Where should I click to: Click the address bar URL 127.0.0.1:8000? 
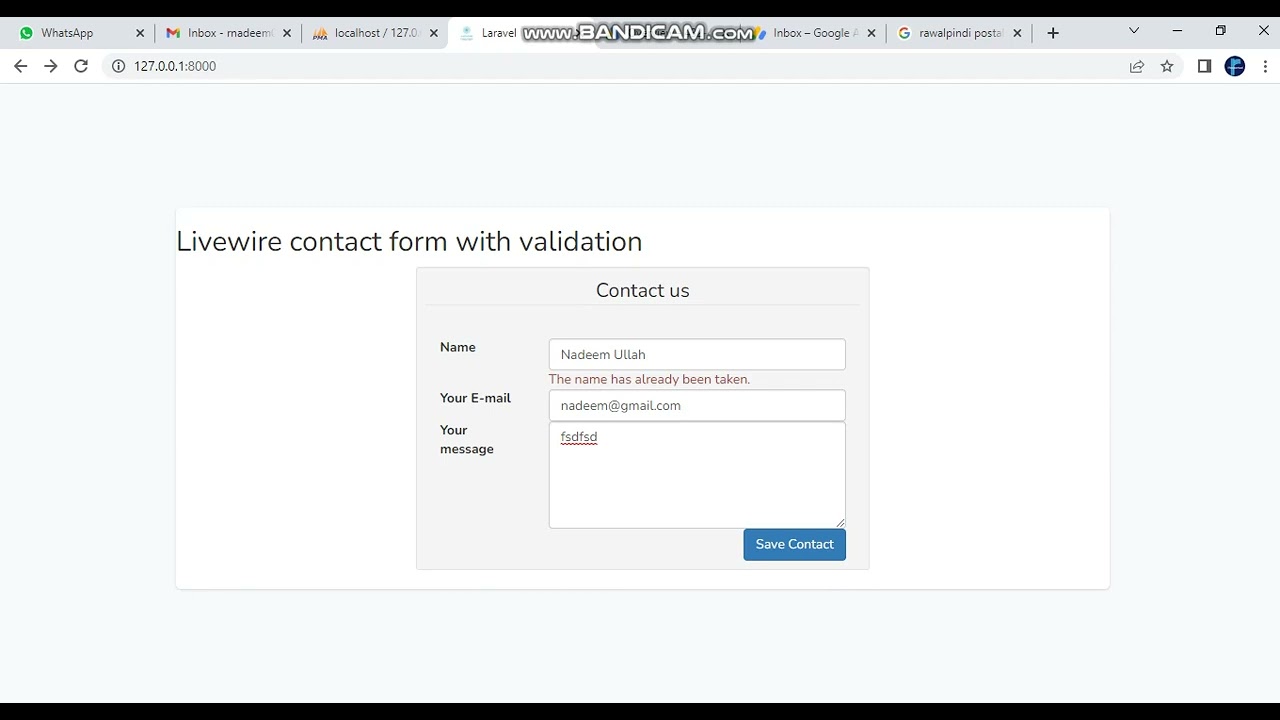pos(175,66)
